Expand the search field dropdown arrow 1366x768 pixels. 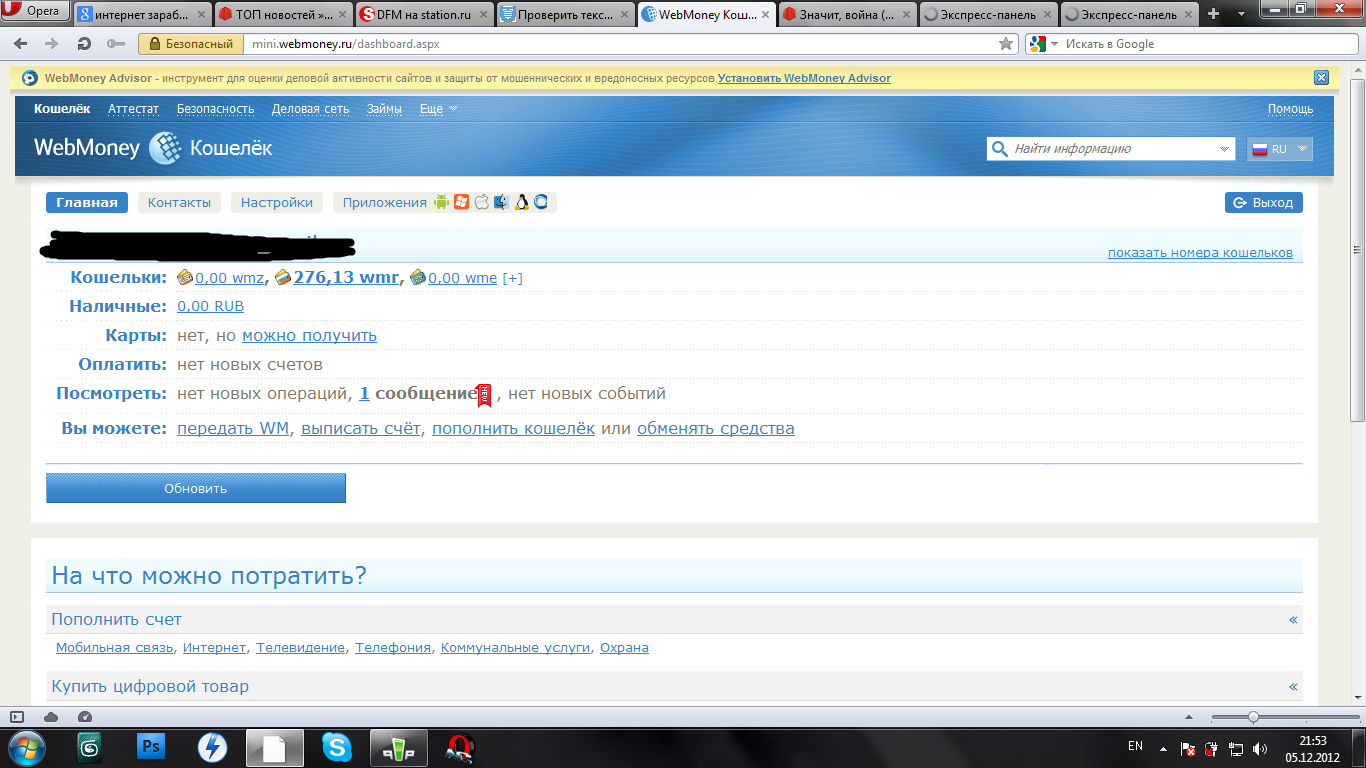pyautogui.click(x=1226, y=149)
